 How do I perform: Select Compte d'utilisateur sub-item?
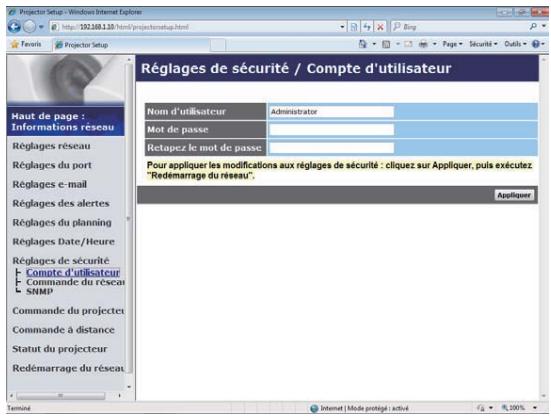click(73, 273)
